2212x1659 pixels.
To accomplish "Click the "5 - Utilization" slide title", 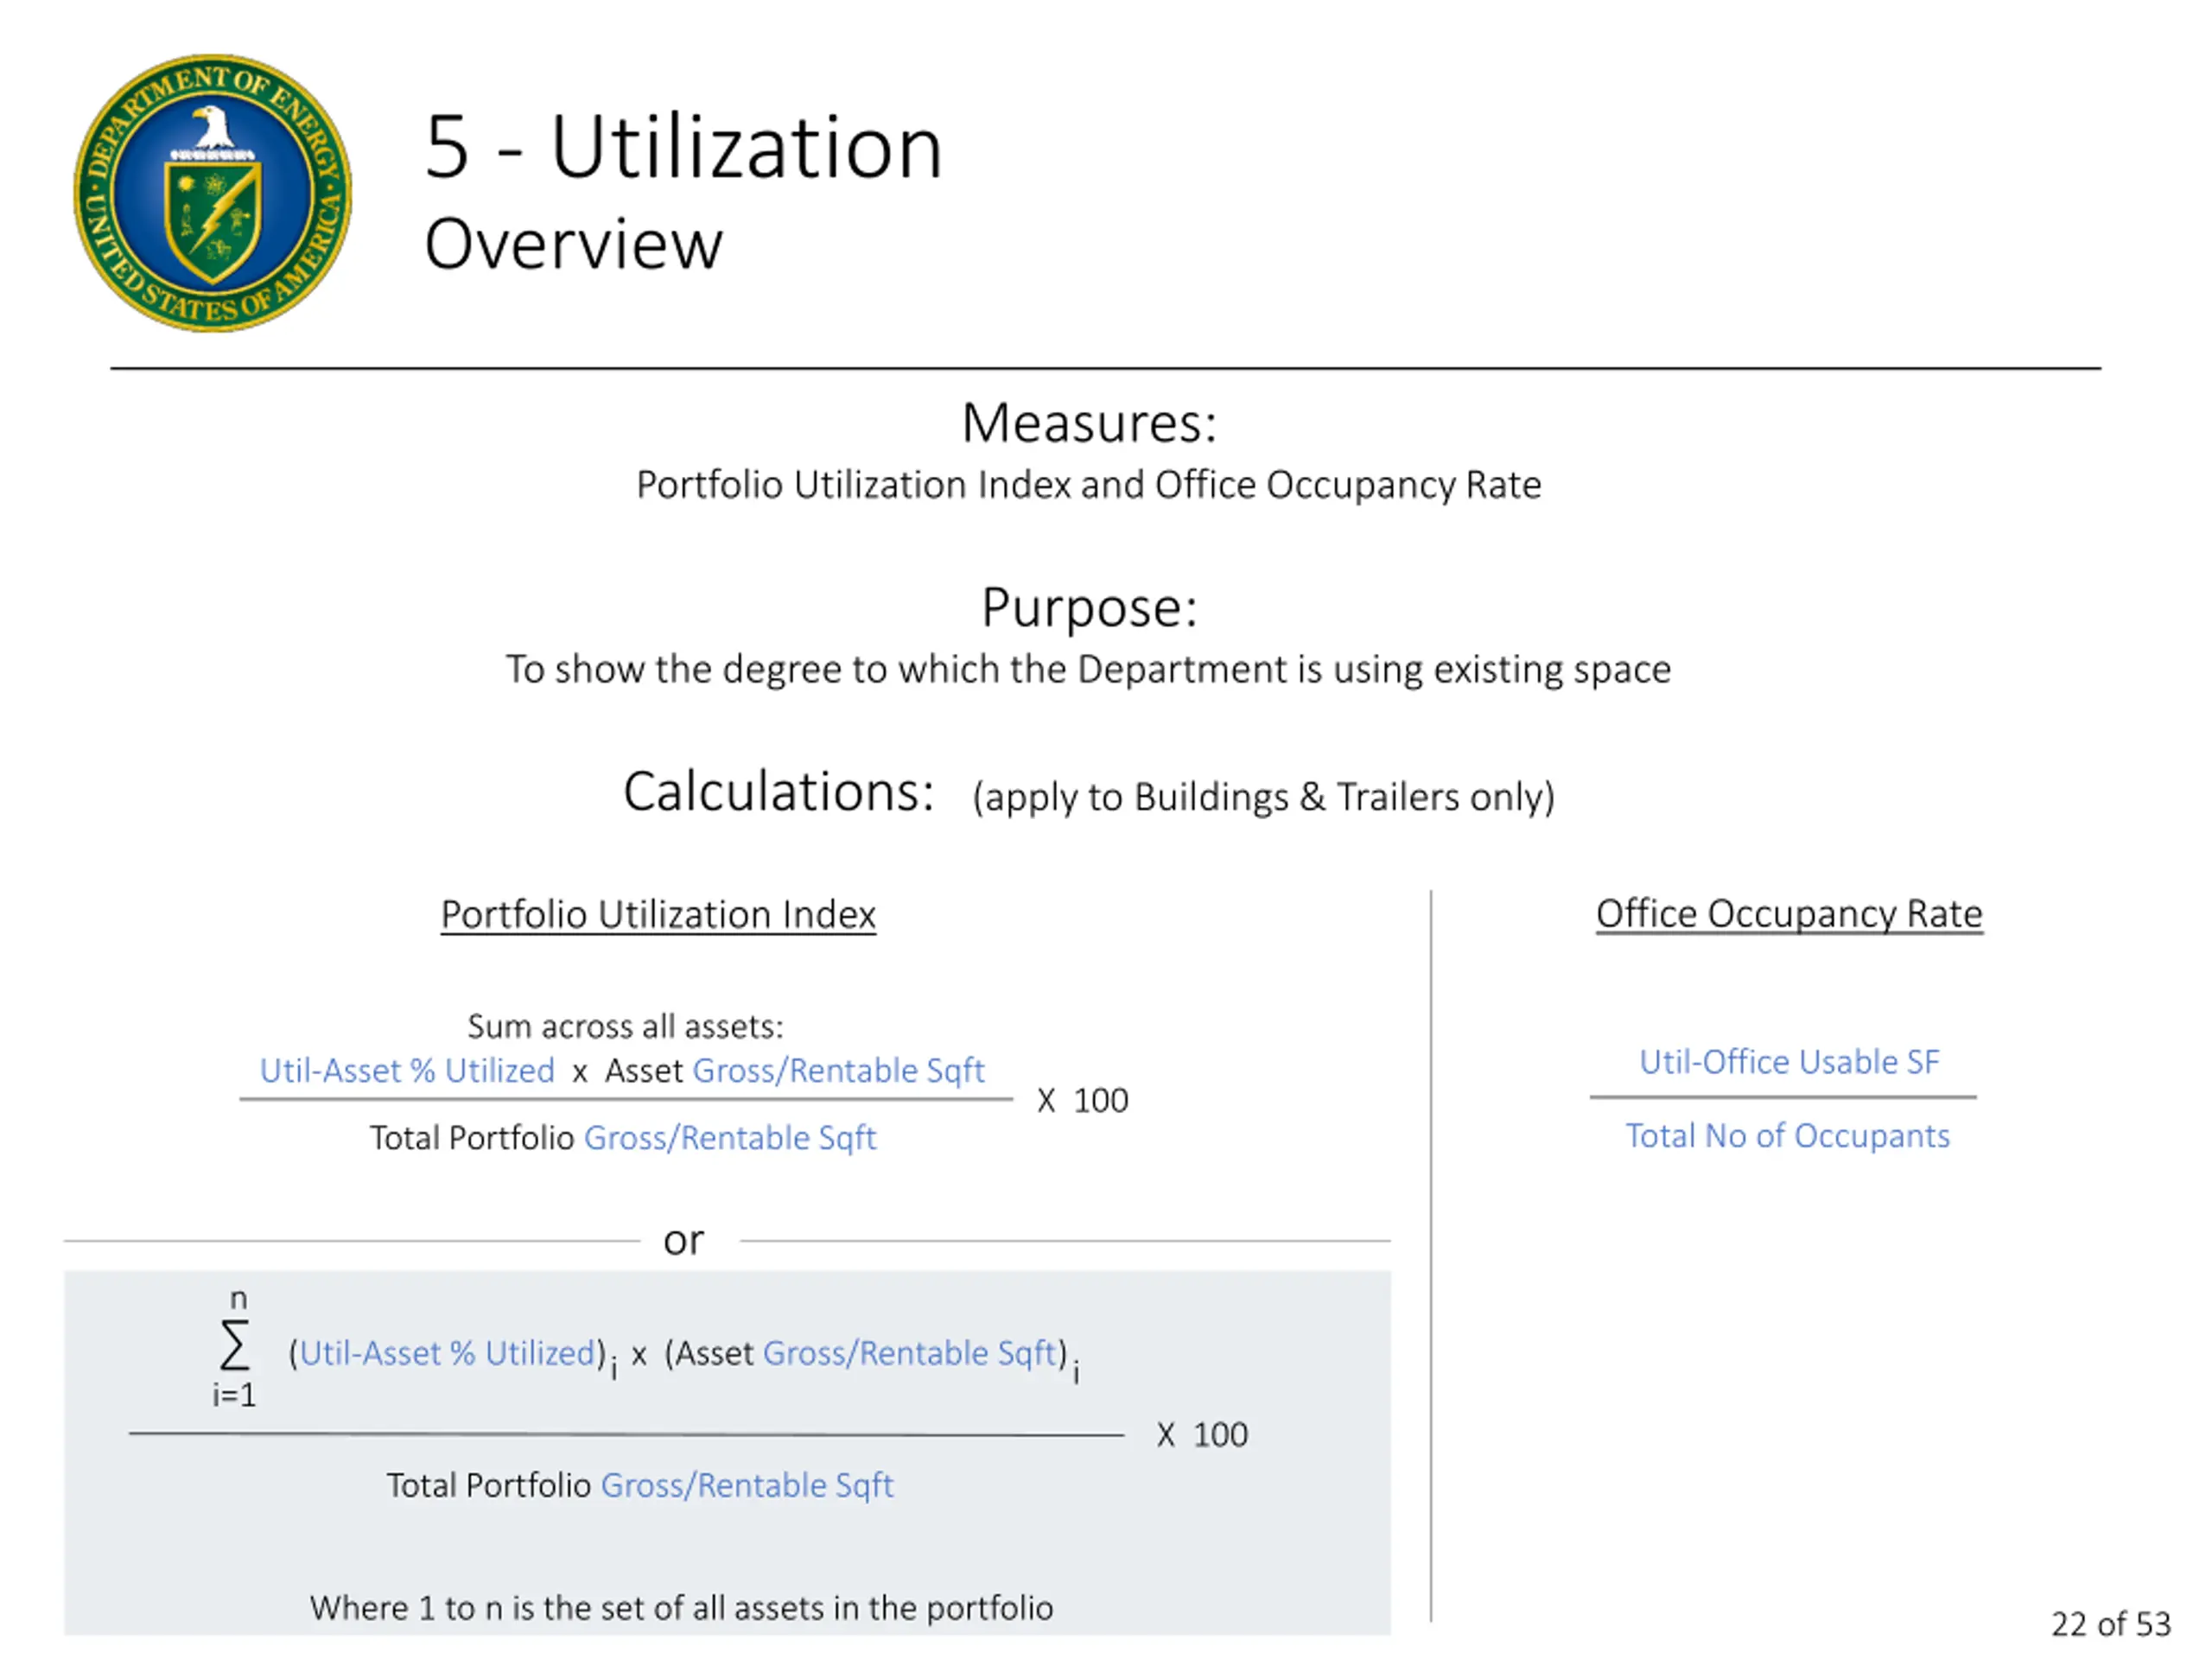I will click(683, 148).
